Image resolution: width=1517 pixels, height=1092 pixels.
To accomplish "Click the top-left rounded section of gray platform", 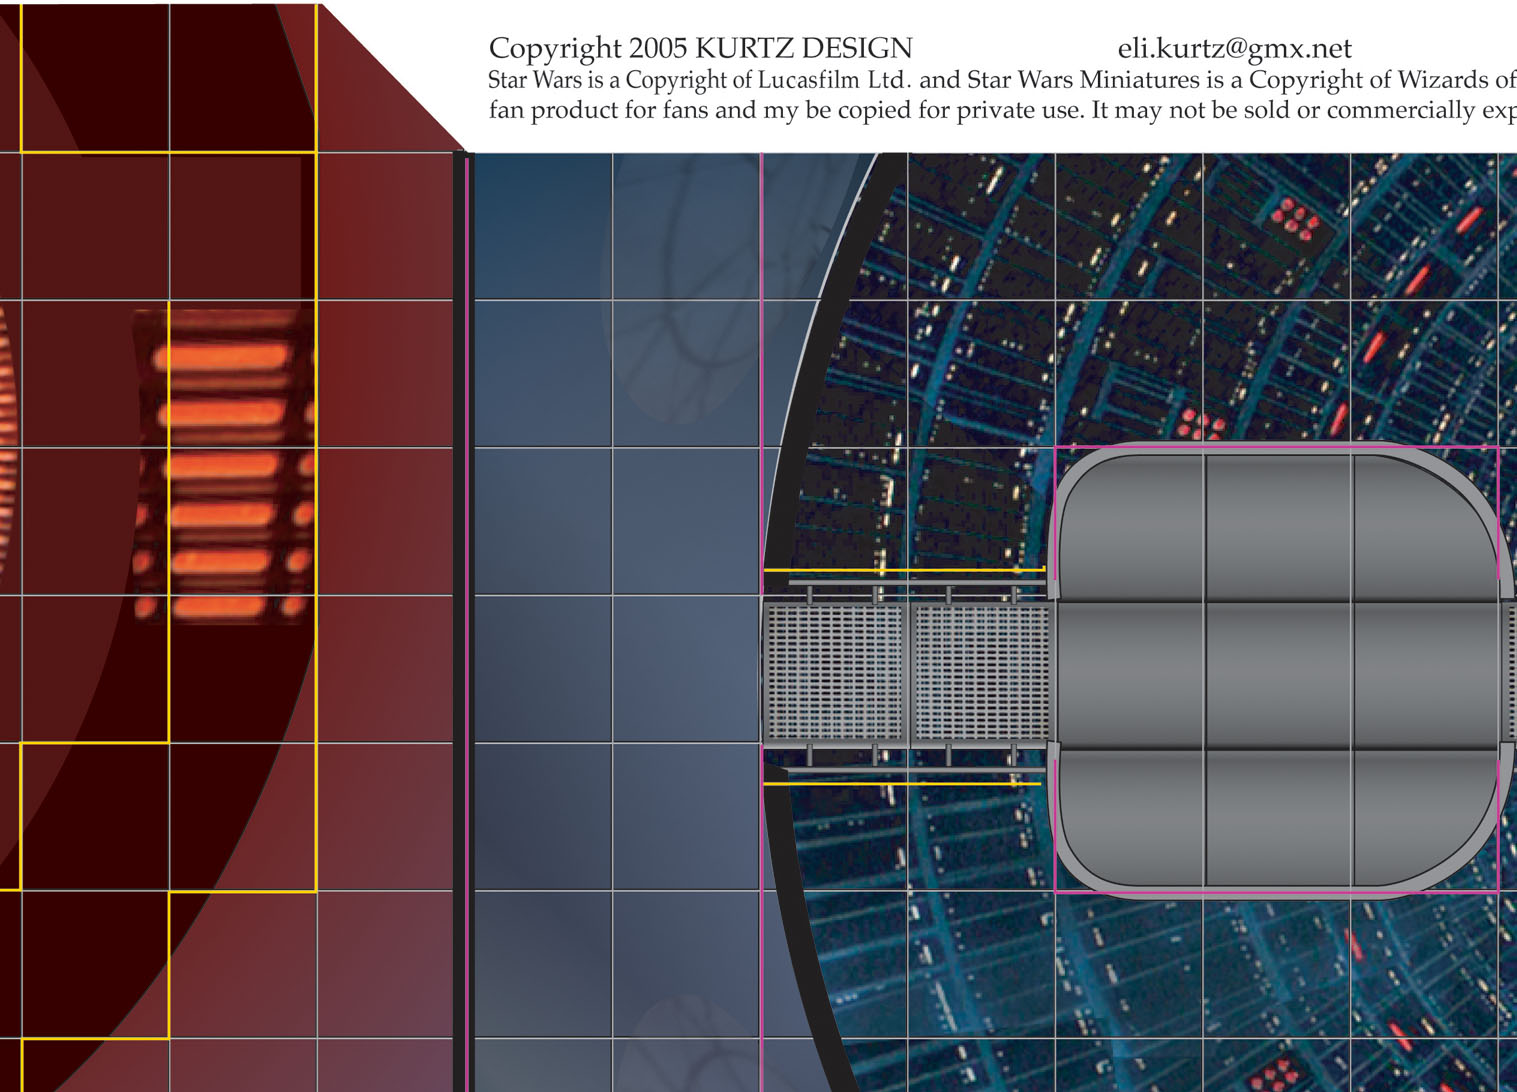I will click(1130, 525).
